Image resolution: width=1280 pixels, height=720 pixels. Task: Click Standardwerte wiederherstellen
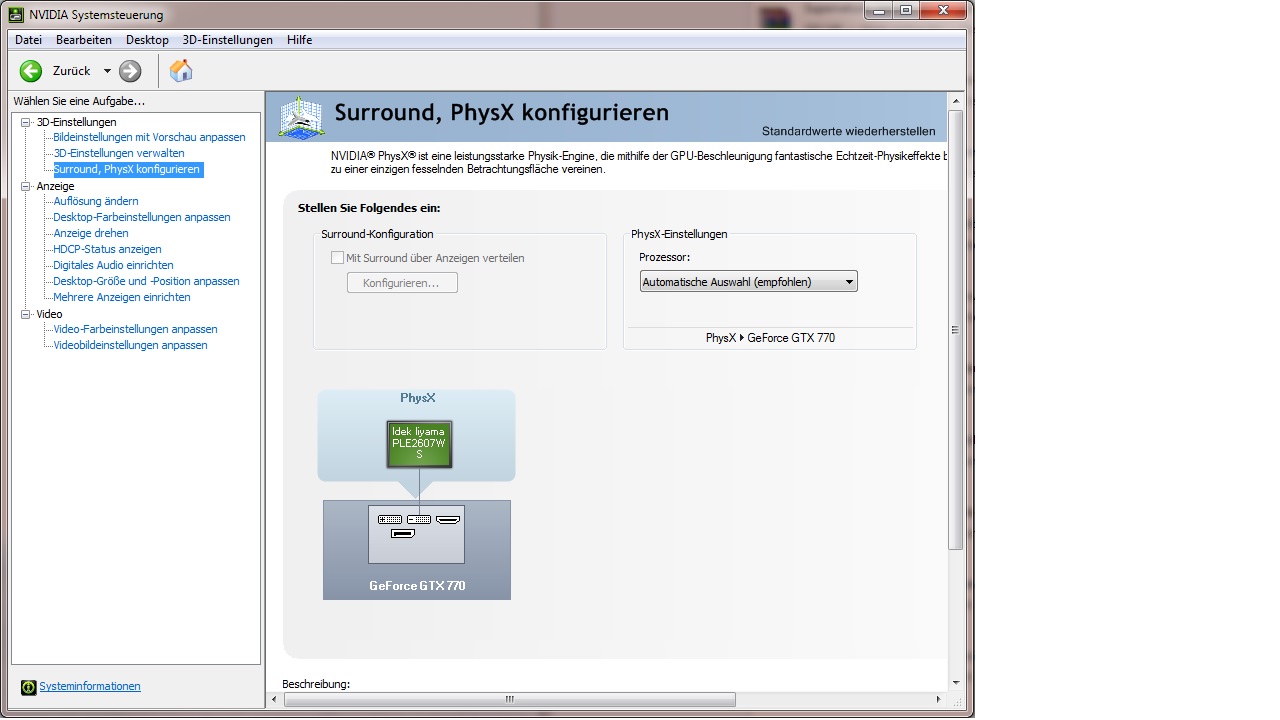tap(849, 131)
